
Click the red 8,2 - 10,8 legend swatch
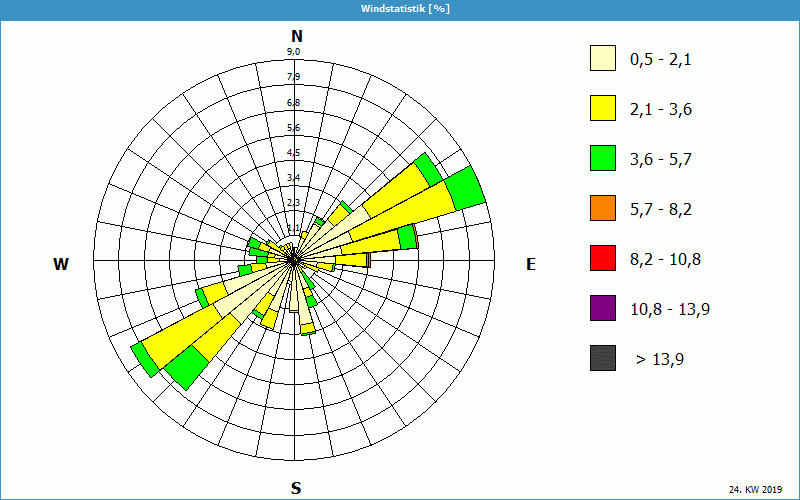(x=602, y=259)
